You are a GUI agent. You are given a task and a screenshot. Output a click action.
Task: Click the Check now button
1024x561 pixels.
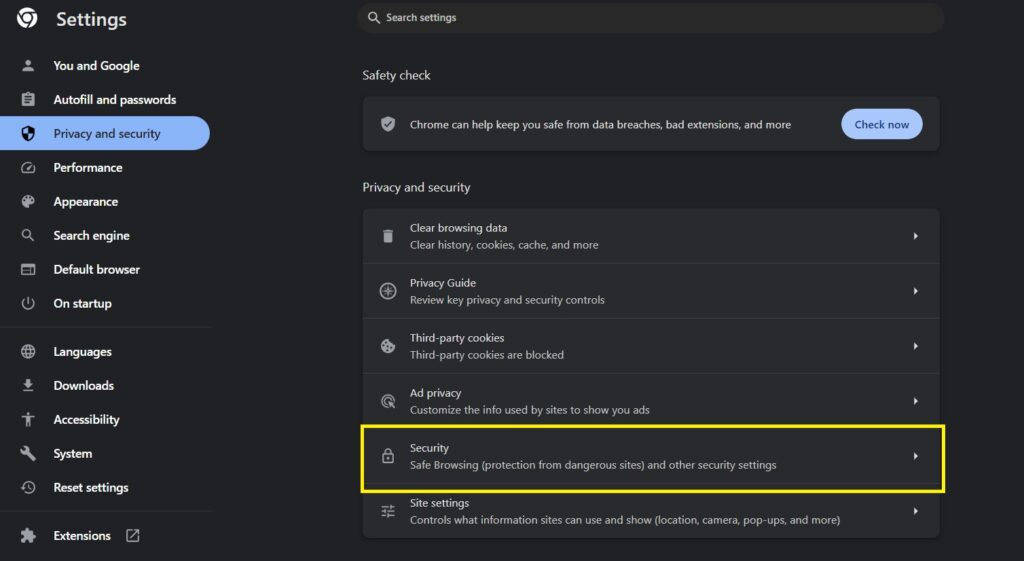[x=882, y=124]
